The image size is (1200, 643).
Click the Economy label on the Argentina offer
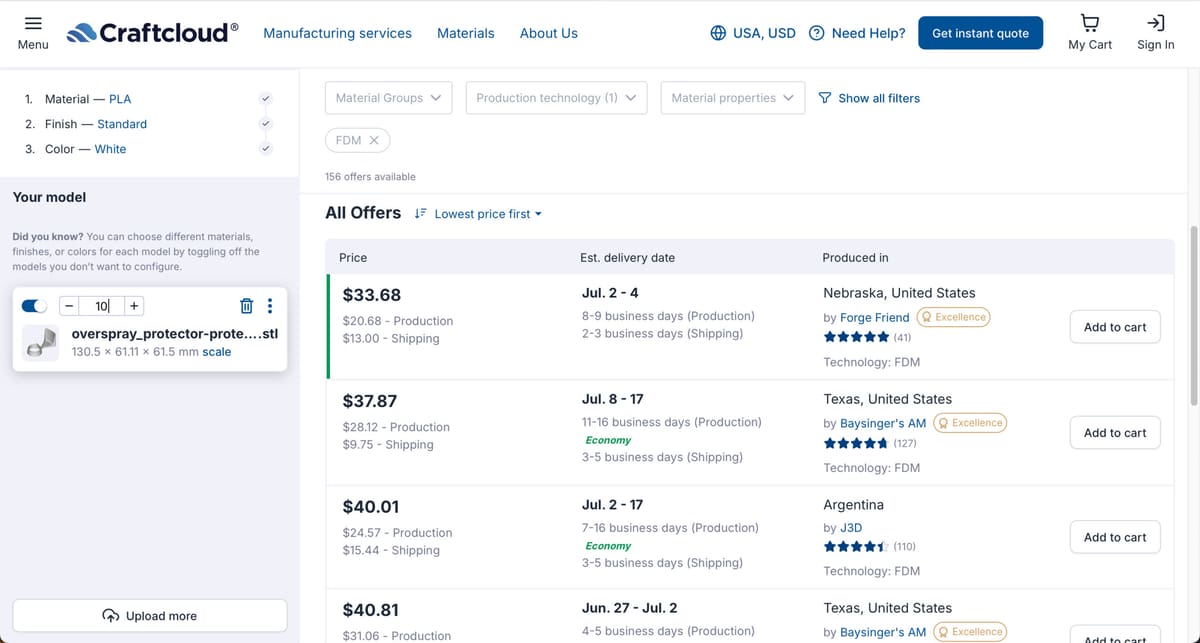(608, 546)
